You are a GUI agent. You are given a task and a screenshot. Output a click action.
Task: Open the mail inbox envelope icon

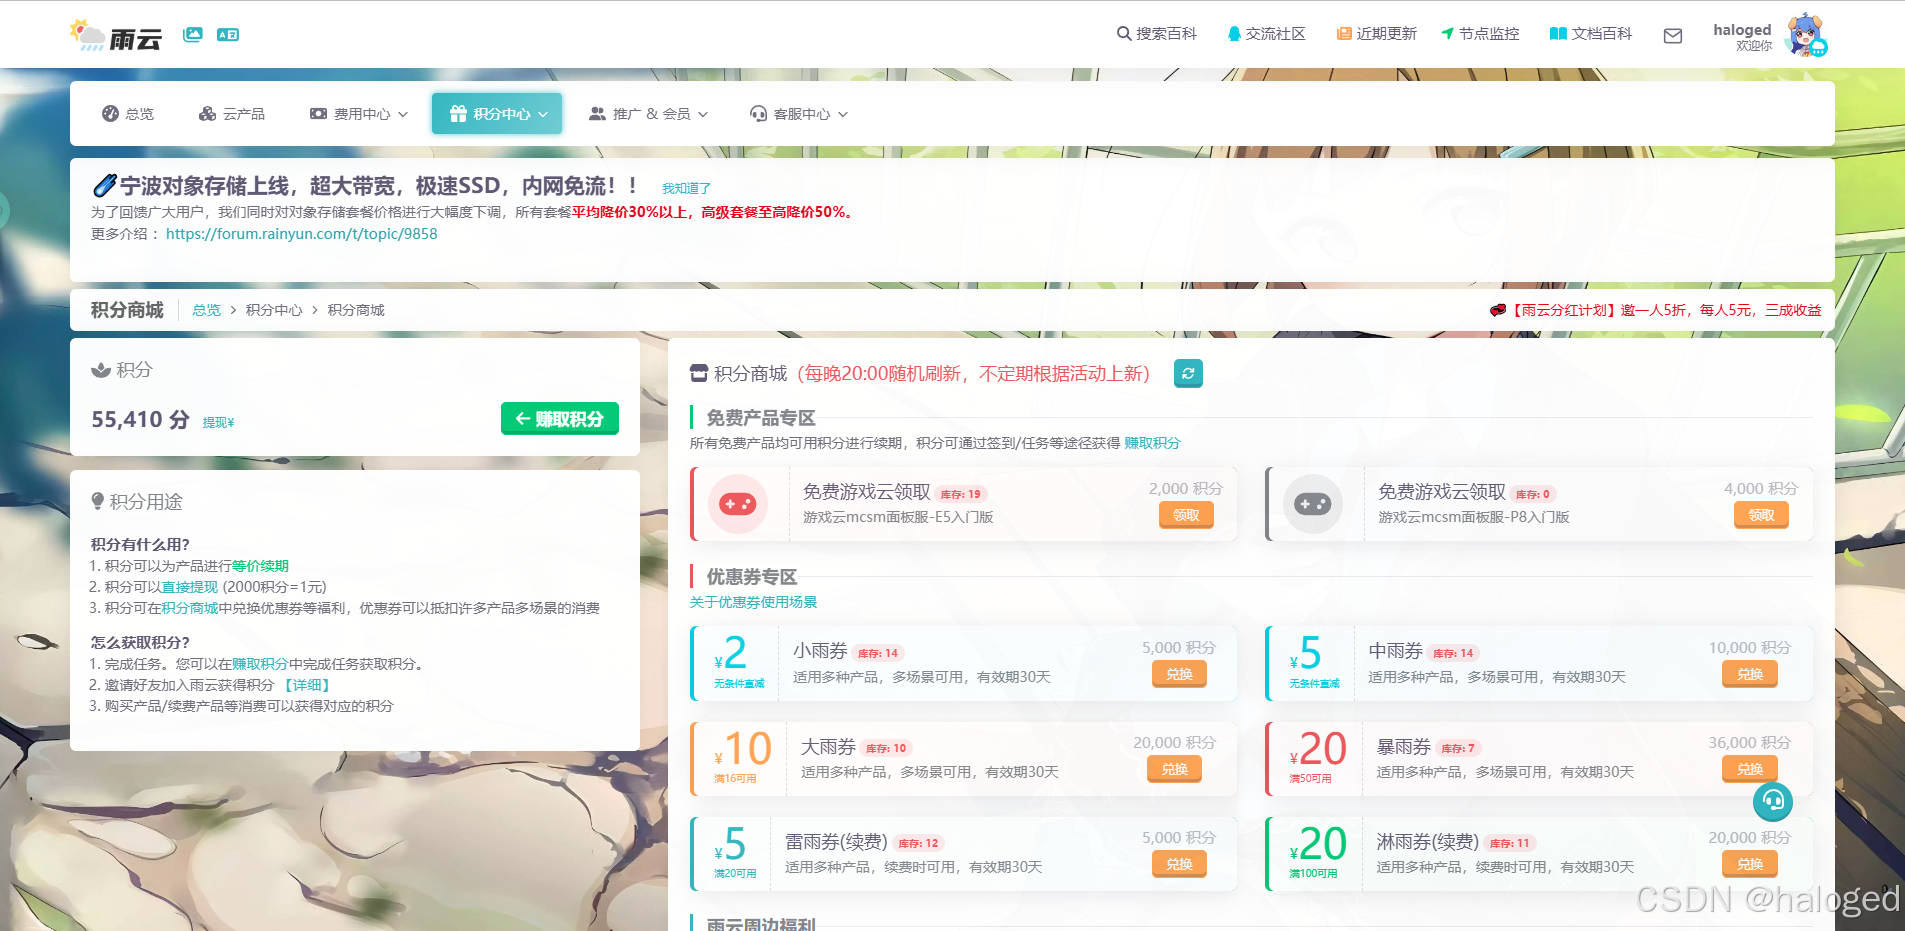click(1673, 36)
